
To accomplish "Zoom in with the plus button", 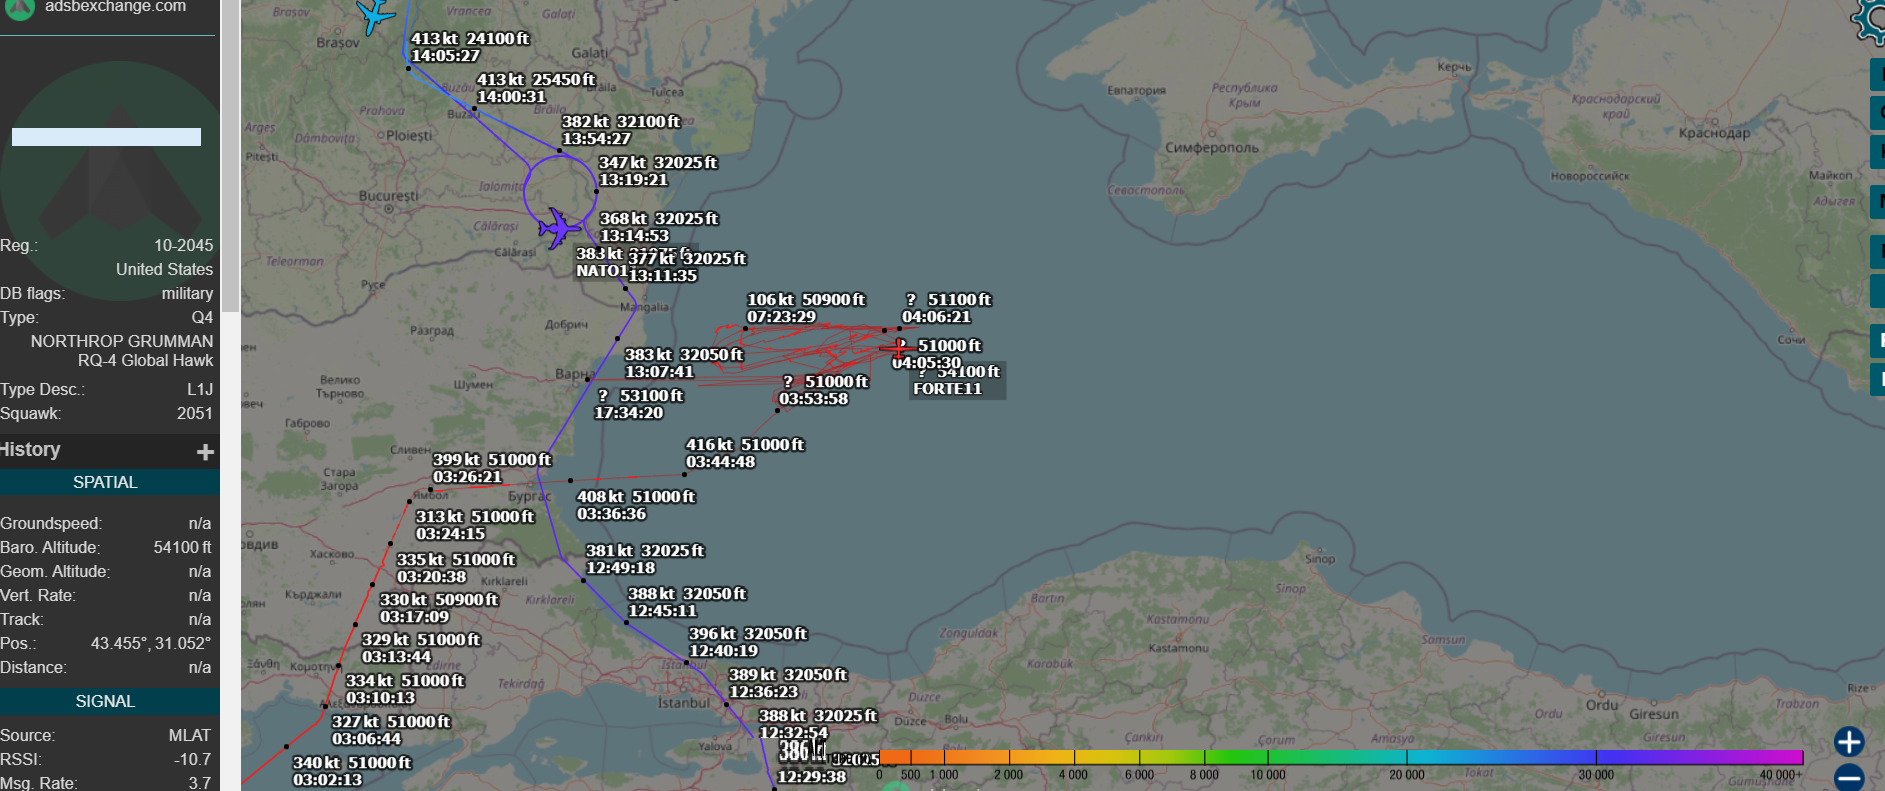I will (1848, 741).
